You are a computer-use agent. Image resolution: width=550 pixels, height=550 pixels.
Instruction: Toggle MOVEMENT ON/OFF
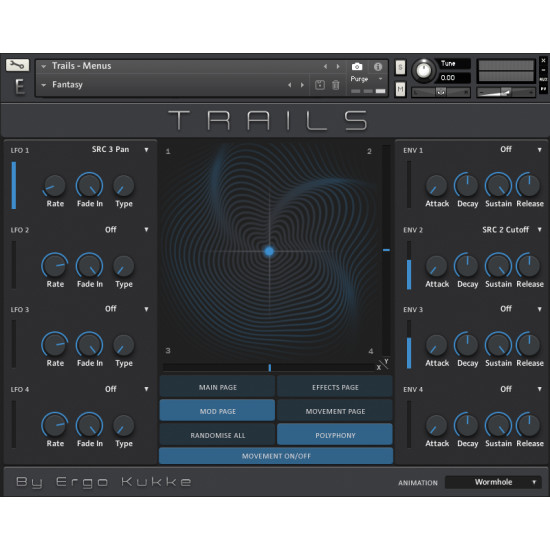pyautogui.click(x=276, y=456)
